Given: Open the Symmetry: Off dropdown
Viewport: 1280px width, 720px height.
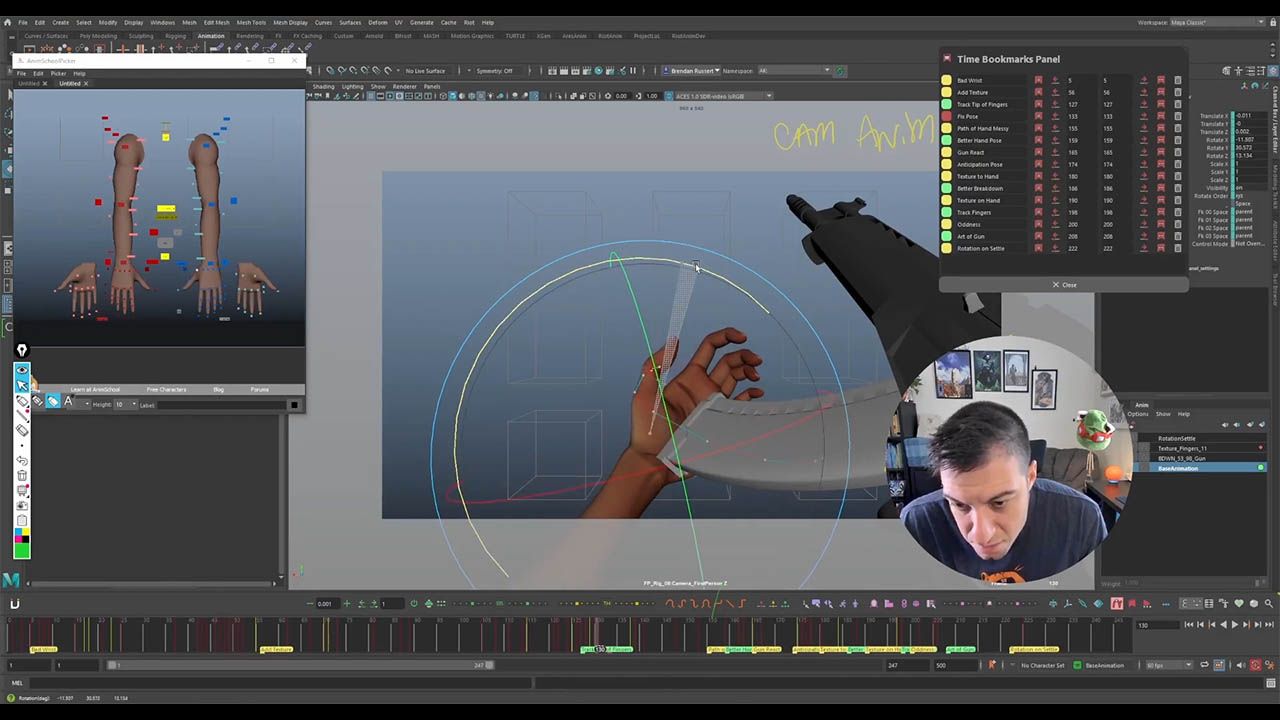Looking at the screenshot, I should pos(494,71).
